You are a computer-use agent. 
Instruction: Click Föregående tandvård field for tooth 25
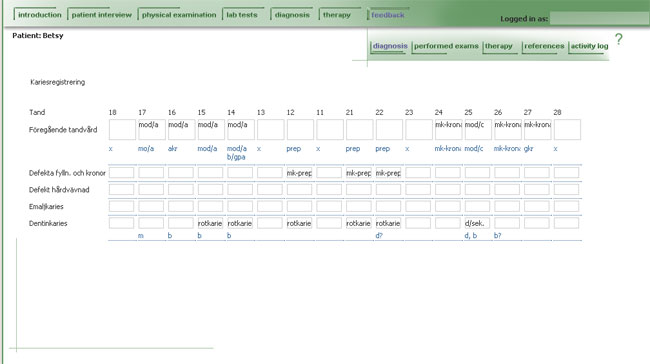(x=478, y=129)
